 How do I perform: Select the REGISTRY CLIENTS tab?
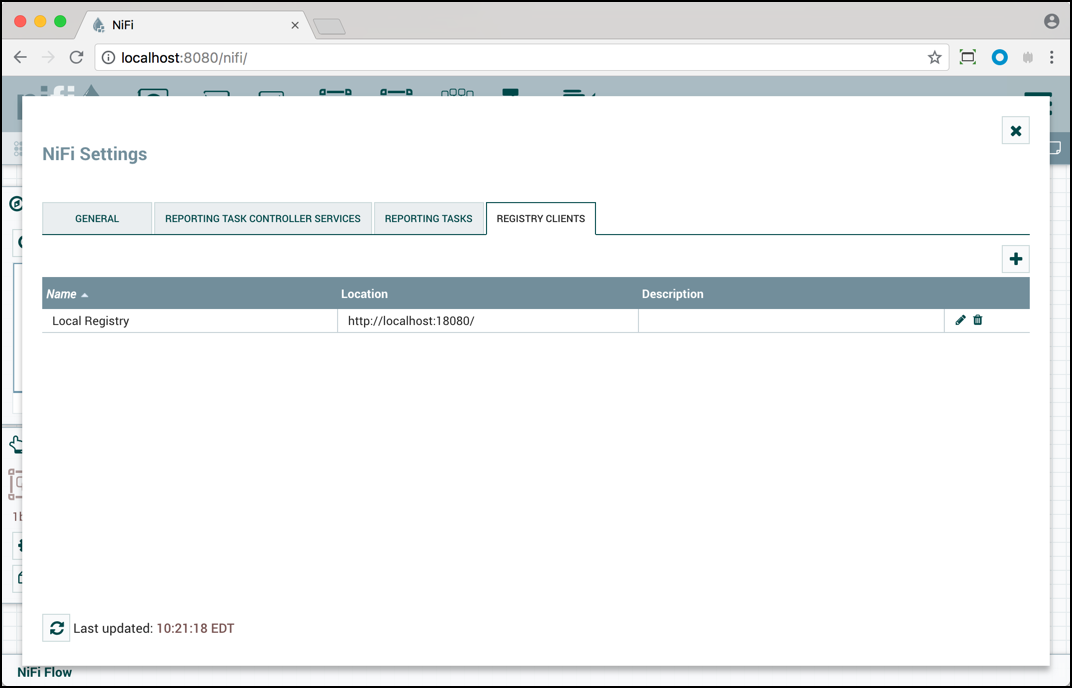pos(540,218)
